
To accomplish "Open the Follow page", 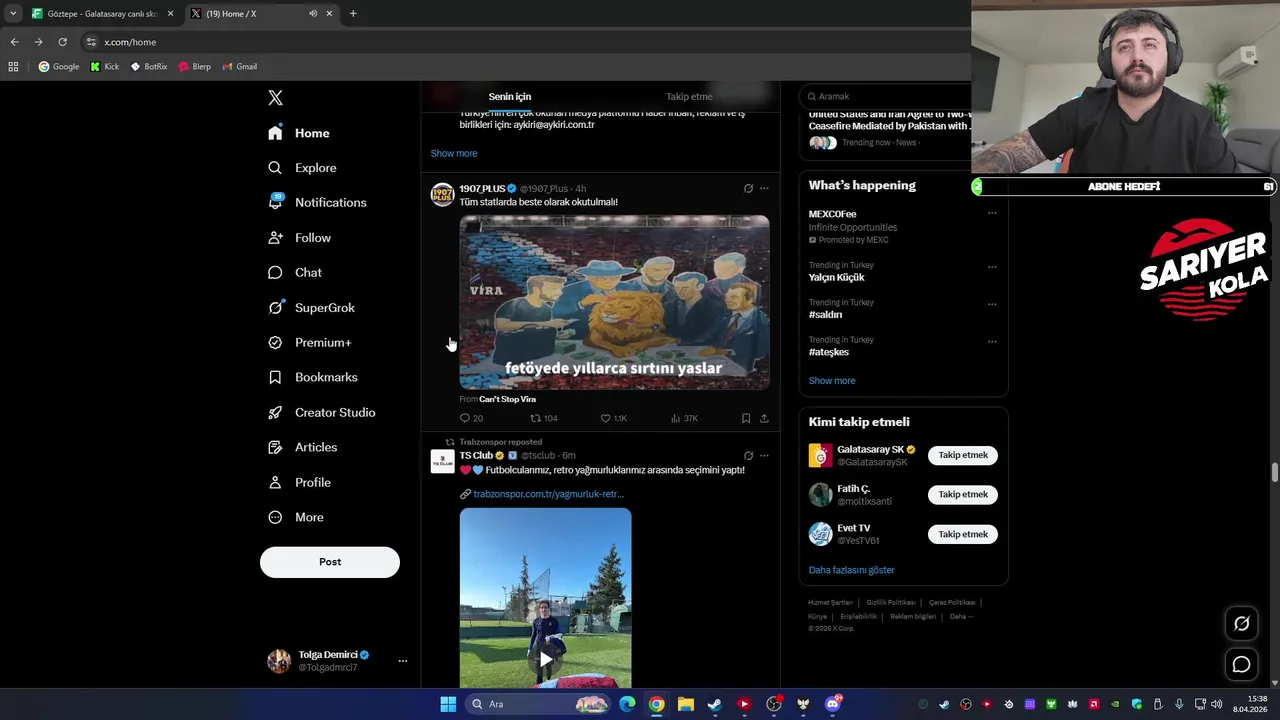I will pos(299,238).
